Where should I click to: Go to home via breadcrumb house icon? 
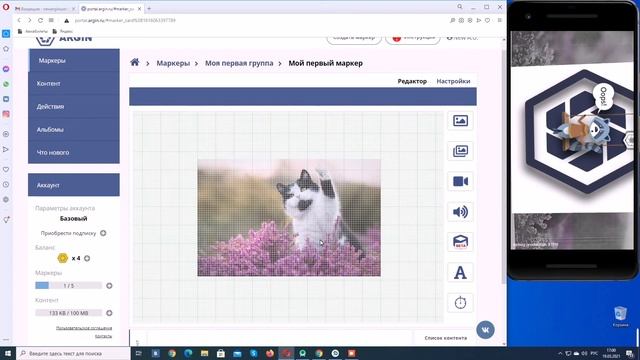[135, 62]
